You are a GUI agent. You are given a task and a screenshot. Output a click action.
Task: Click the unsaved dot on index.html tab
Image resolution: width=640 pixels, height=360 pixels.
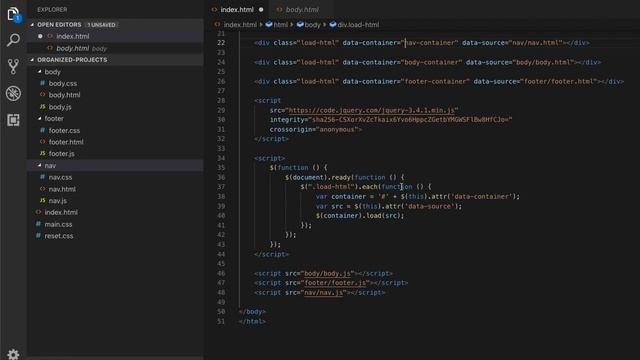coord(261,10)
